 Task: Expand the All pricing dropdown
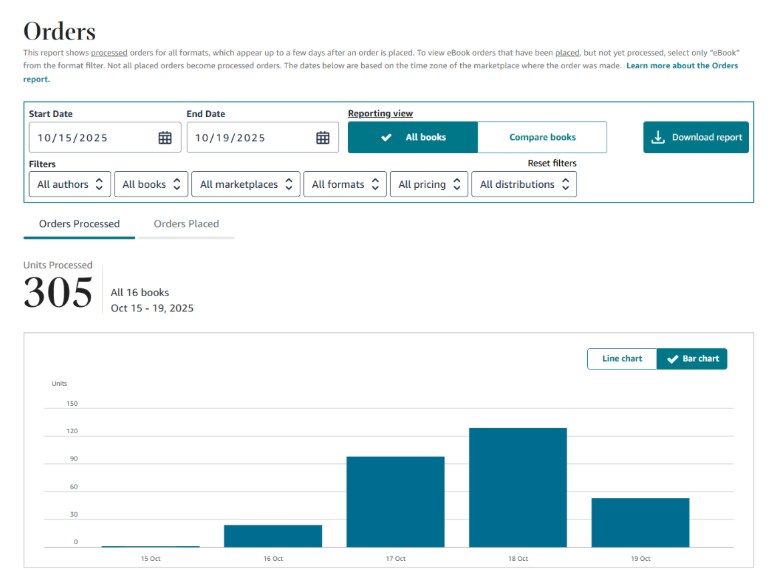[429, 185]
